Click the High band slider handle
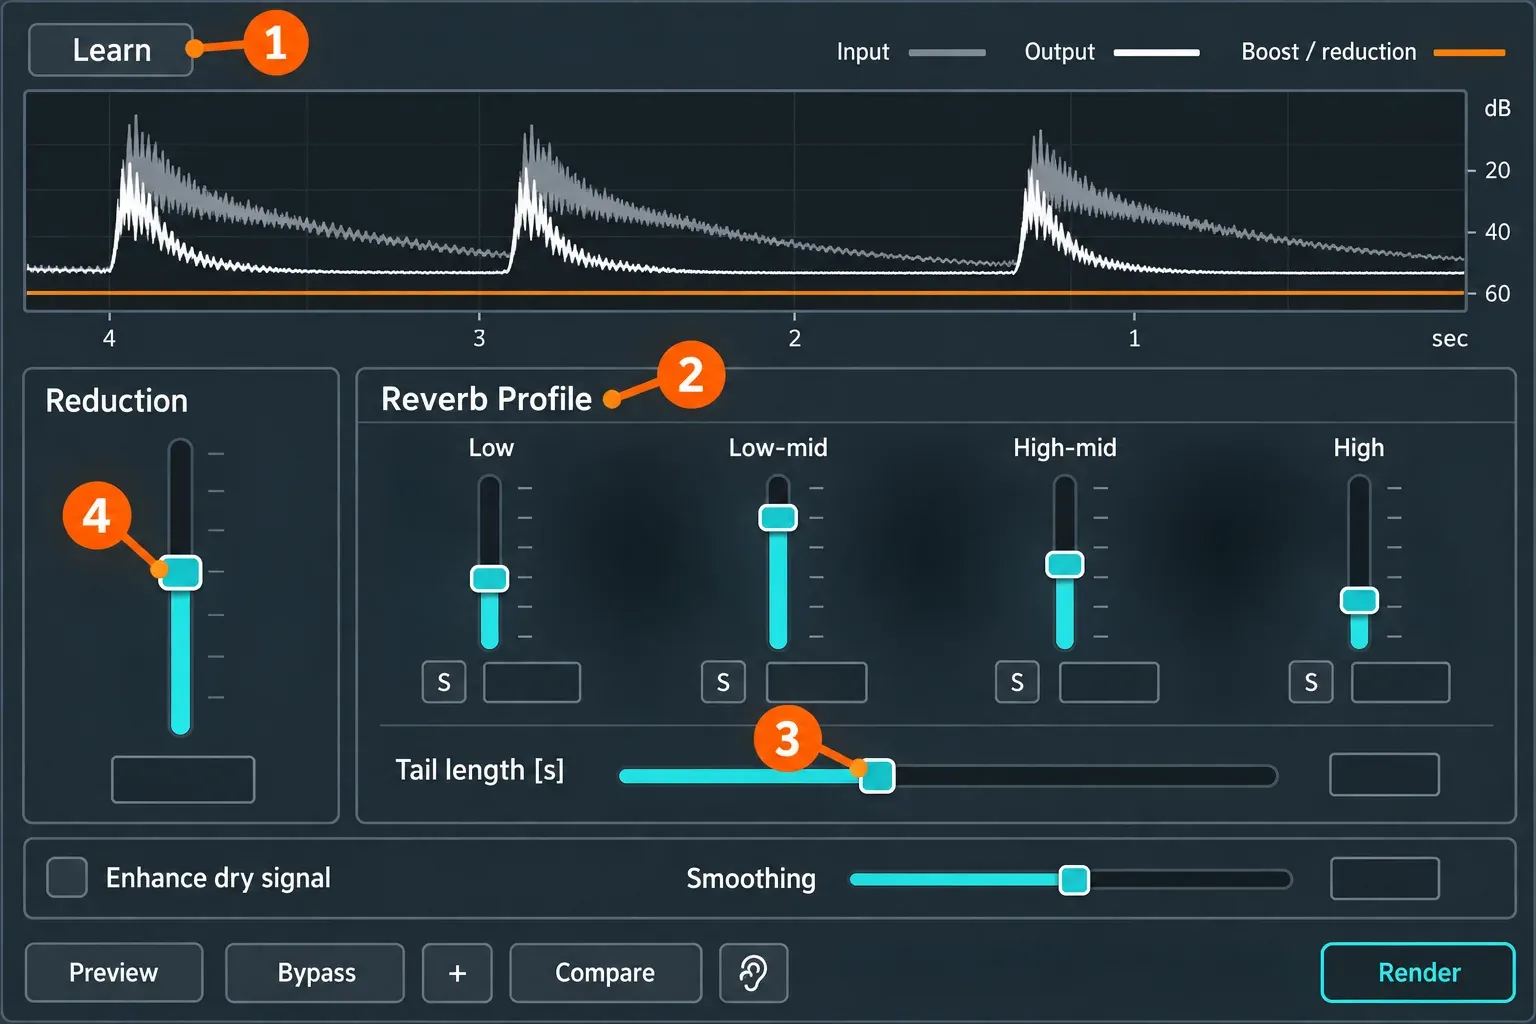The image size is (1536, 1024). pyautogui.click(x=1359, y=600)
